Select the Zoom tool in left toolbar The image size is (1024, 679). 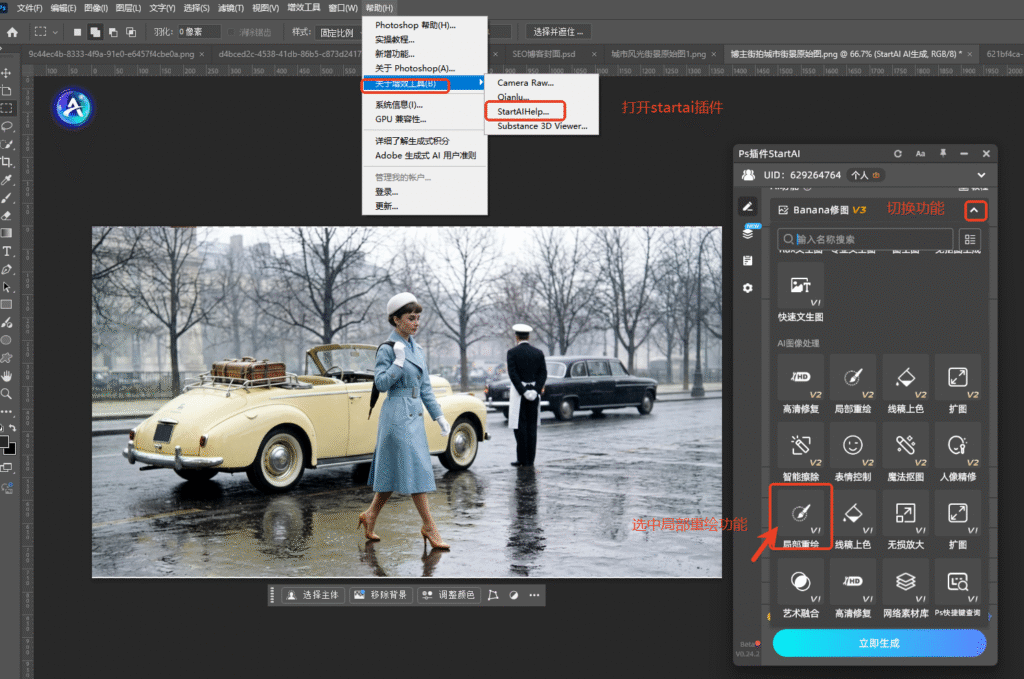7,394
